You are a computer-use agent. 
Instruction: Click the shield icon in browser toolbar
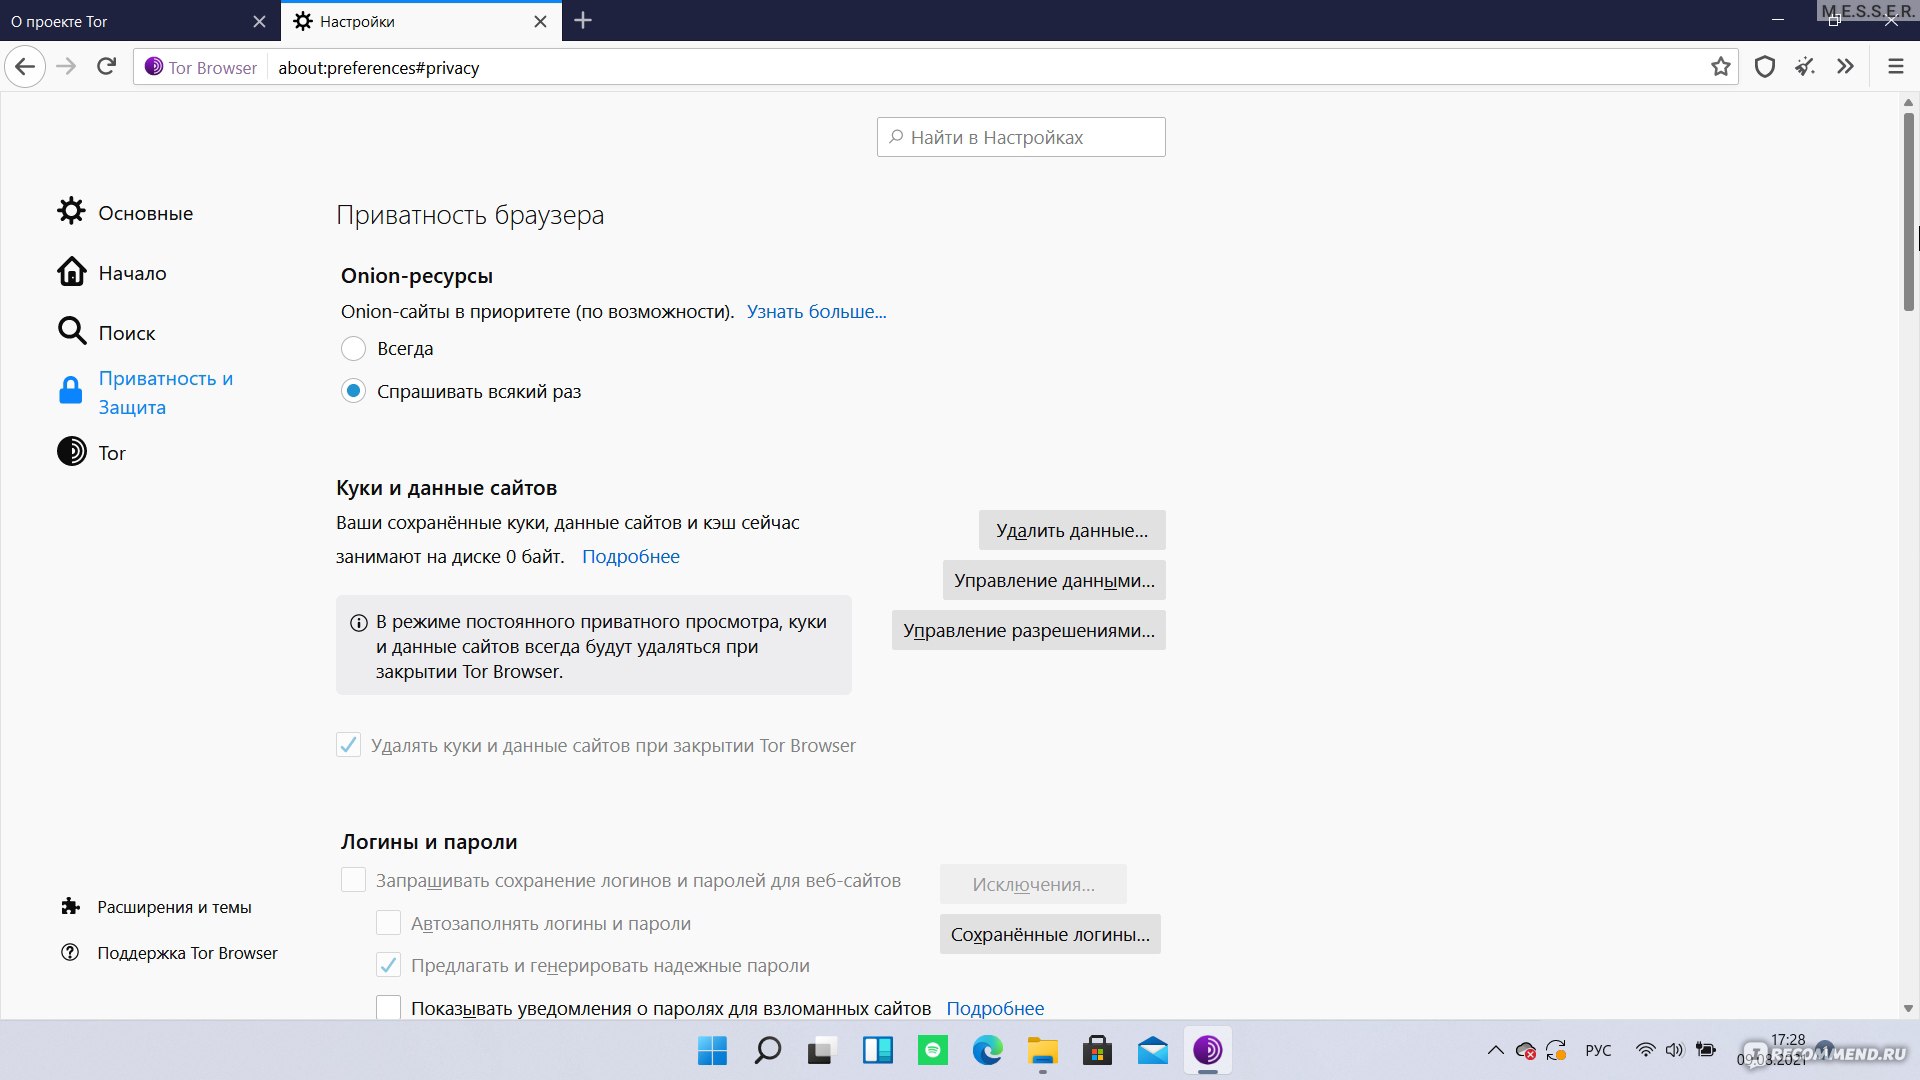(x=1766, y=66)
